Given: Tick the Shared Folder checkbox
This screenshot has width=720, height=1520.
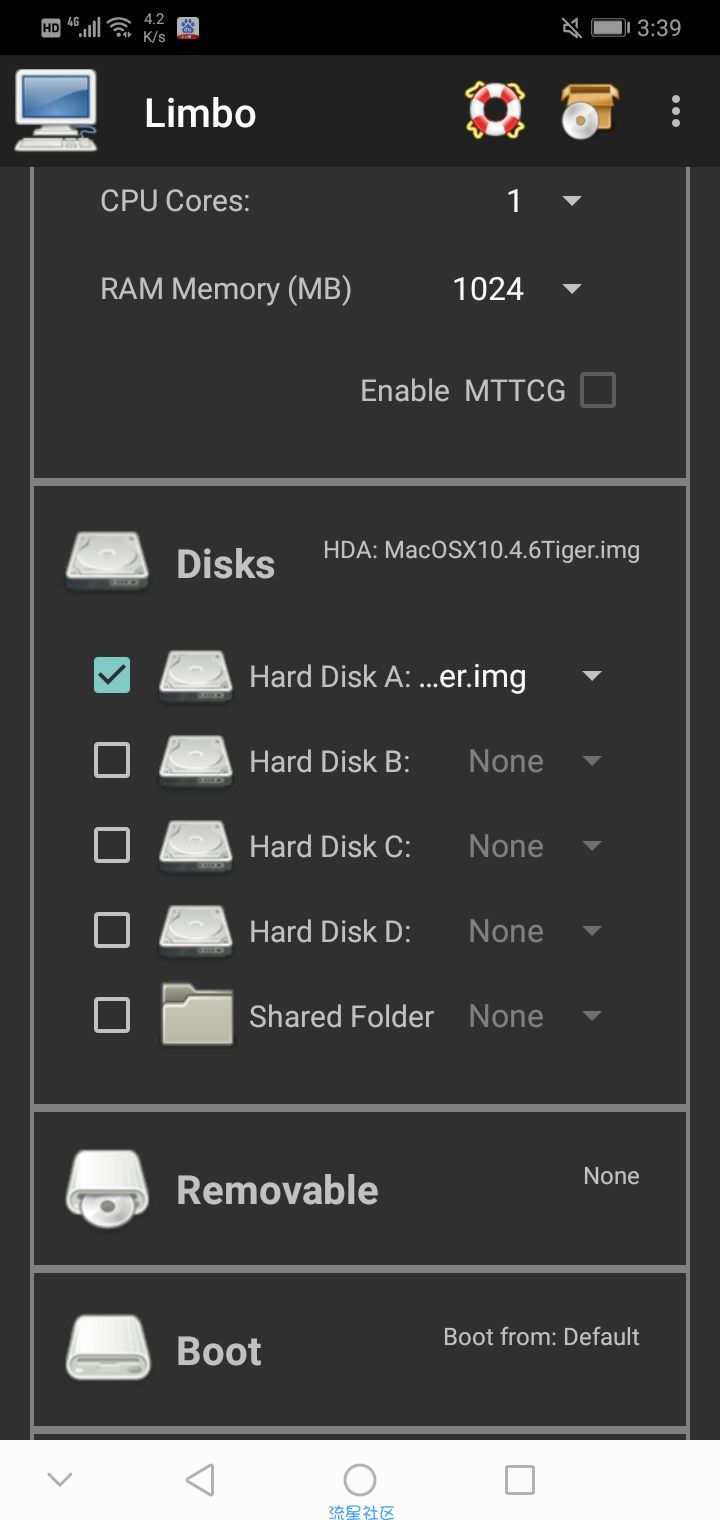Looking at the screenshot, I should point(112,1016).
